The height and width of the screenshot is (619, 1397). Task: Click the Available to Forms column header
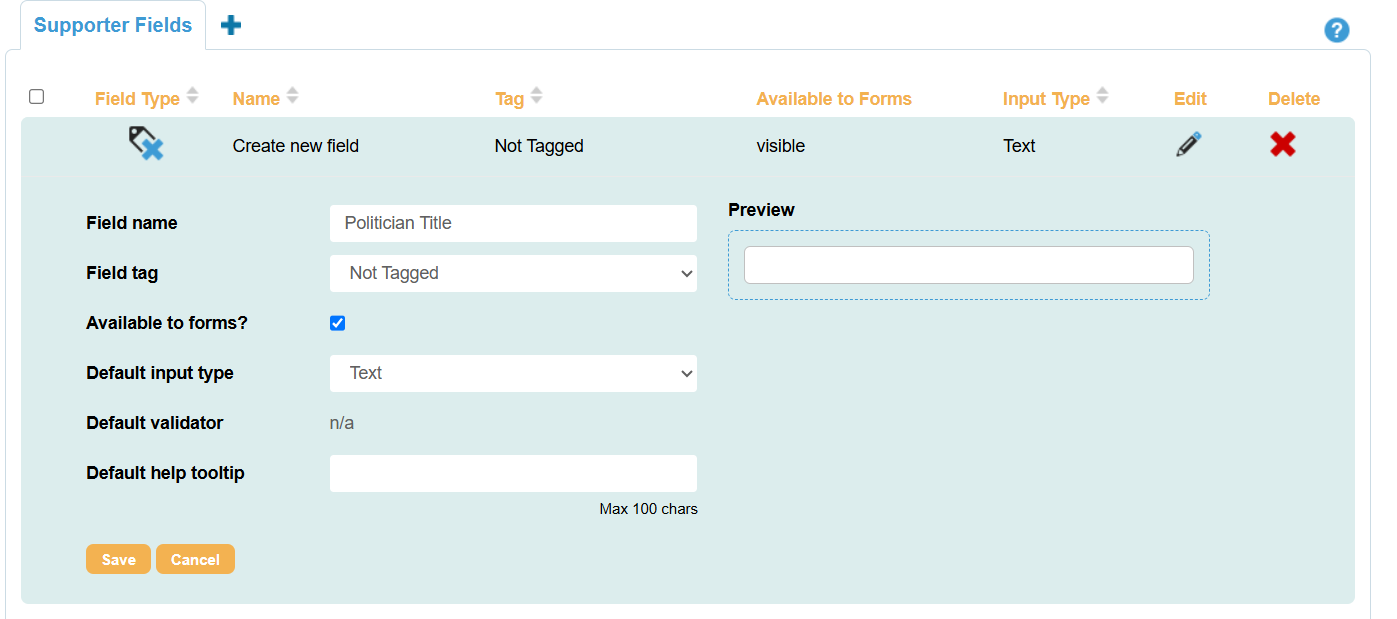pos(834,98)
